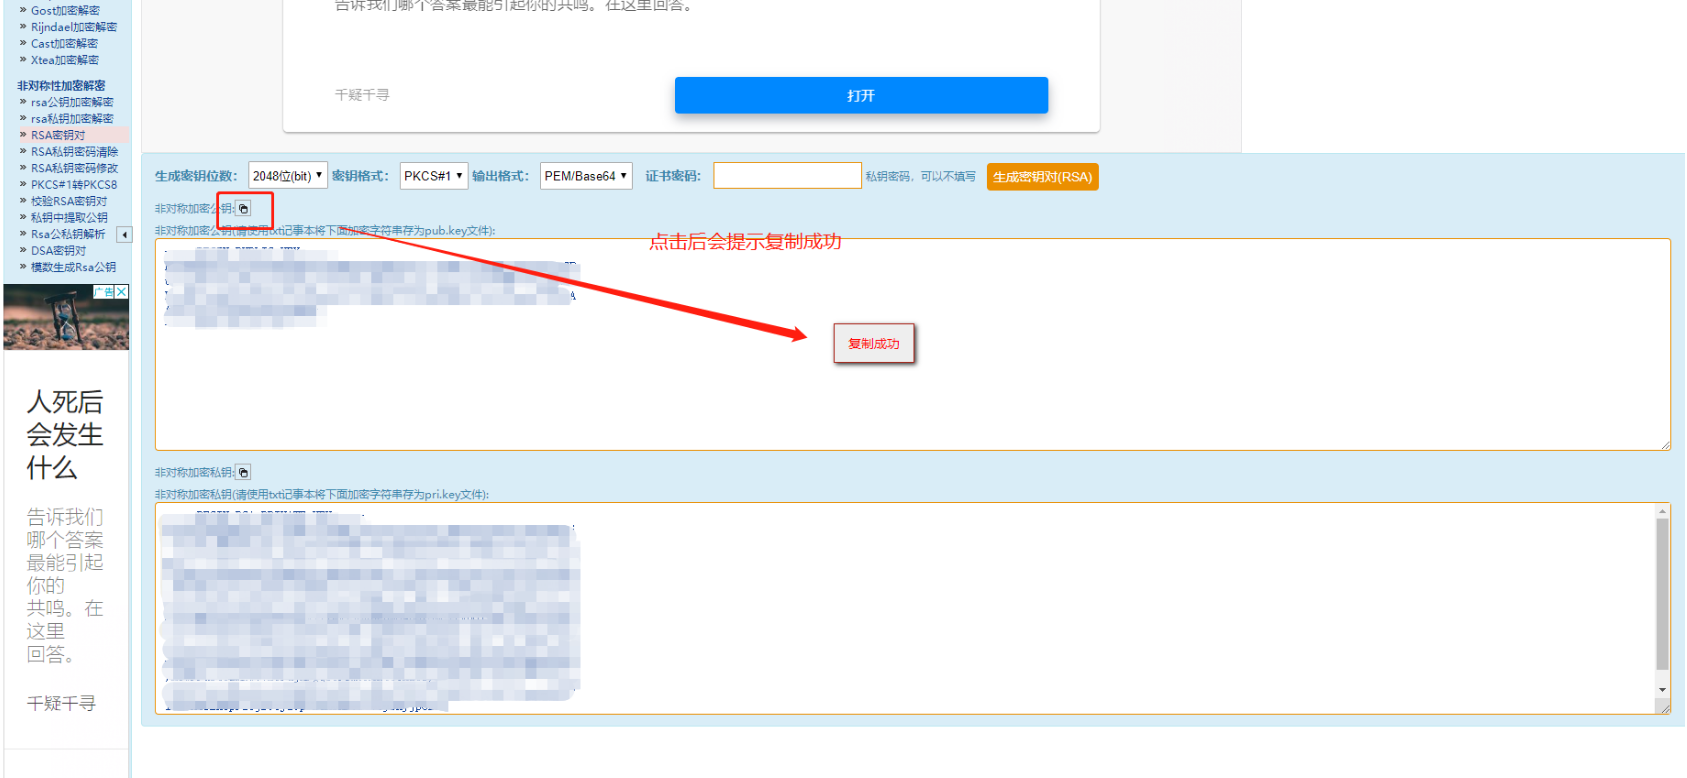
Task: Open the PEM/Base64 output format dropdown
Action: point(586,176)
